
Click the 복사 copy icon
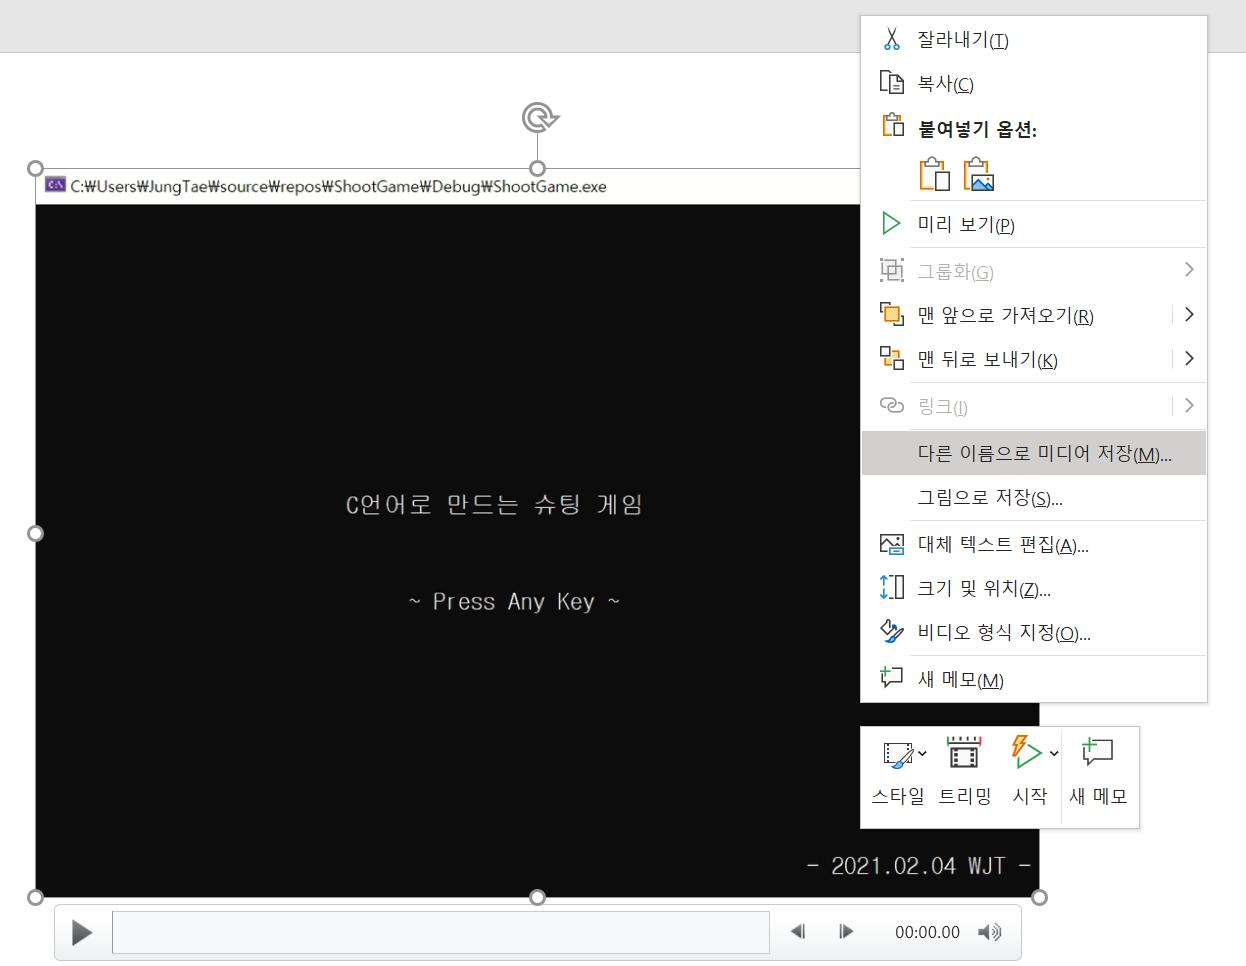point(891,83)
